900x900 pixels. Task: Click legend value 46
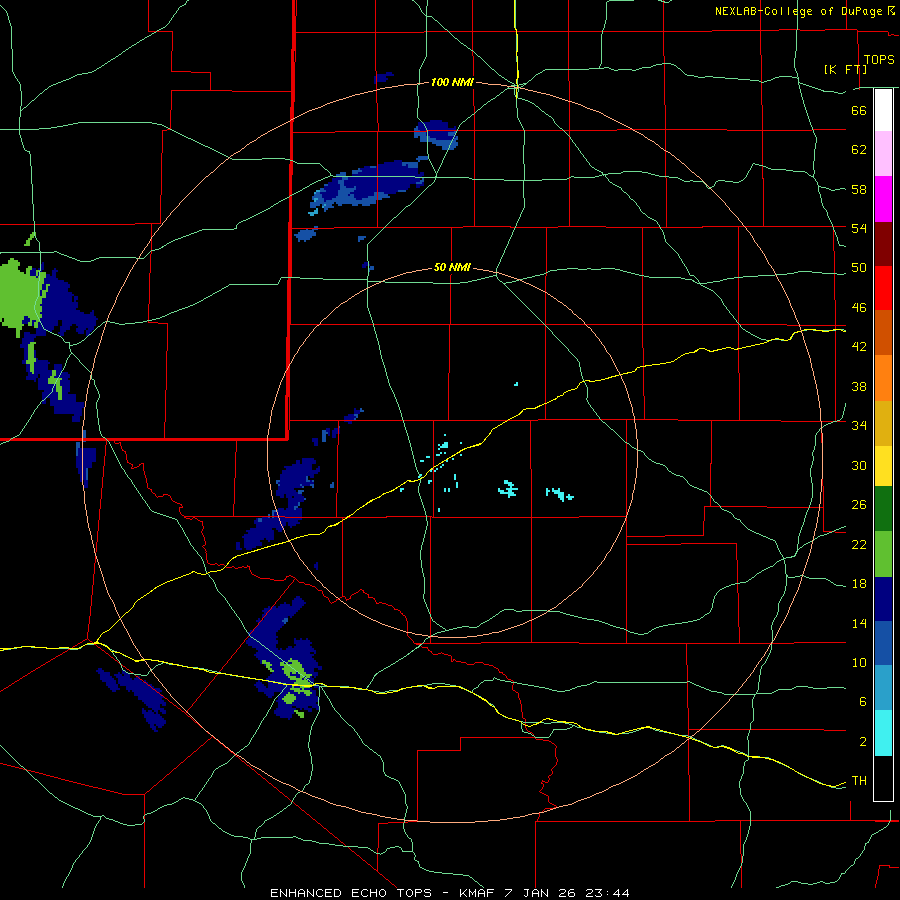pos(859,307)
